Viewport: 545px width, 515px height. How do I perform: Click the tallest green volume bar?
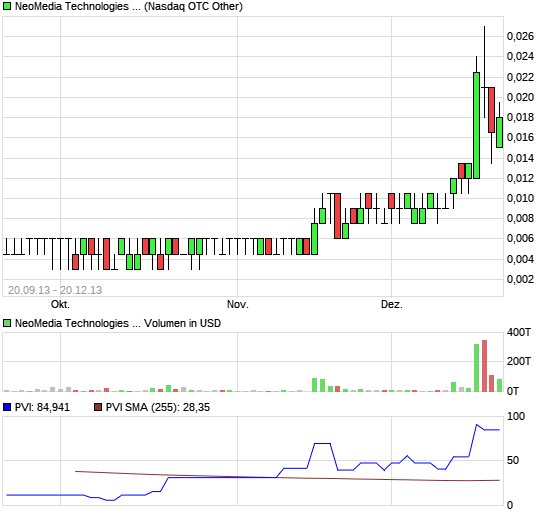tap(477, 368)
